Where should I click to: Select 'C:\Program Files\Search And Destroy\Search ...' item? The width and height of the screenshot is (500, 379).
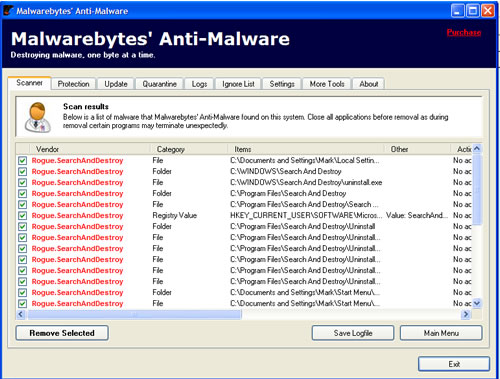[x=304, y=205]
